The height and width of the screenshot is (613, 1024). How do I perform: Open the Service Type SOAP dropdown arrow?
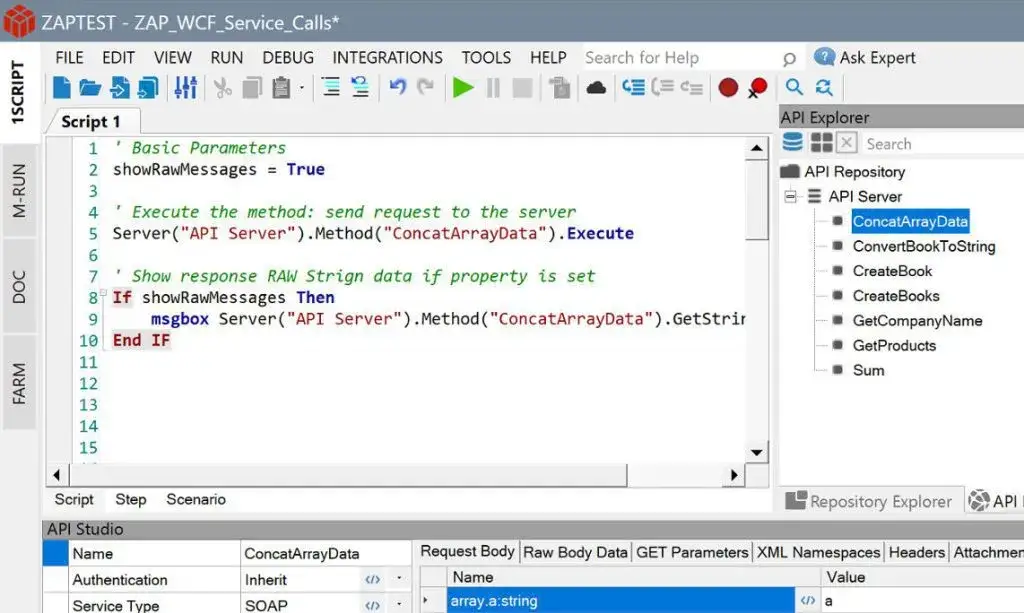pos(399,605)
